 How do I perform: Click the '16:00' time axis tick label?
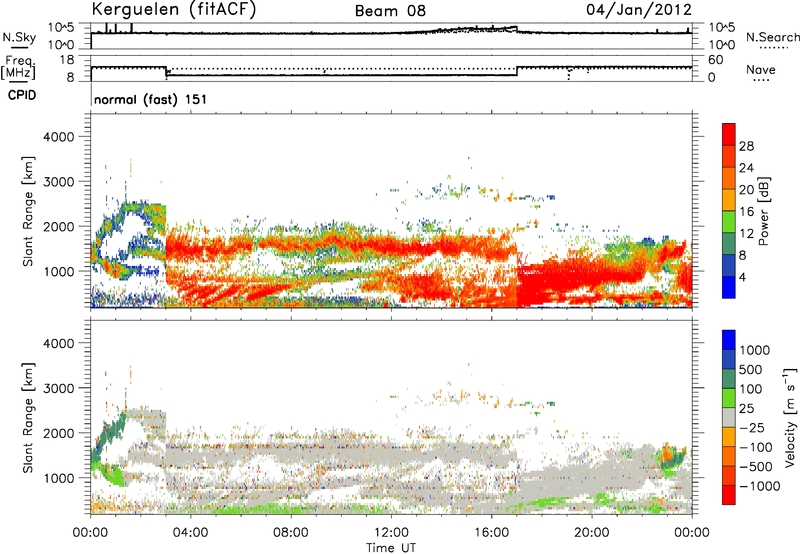(x=491, y=533)
